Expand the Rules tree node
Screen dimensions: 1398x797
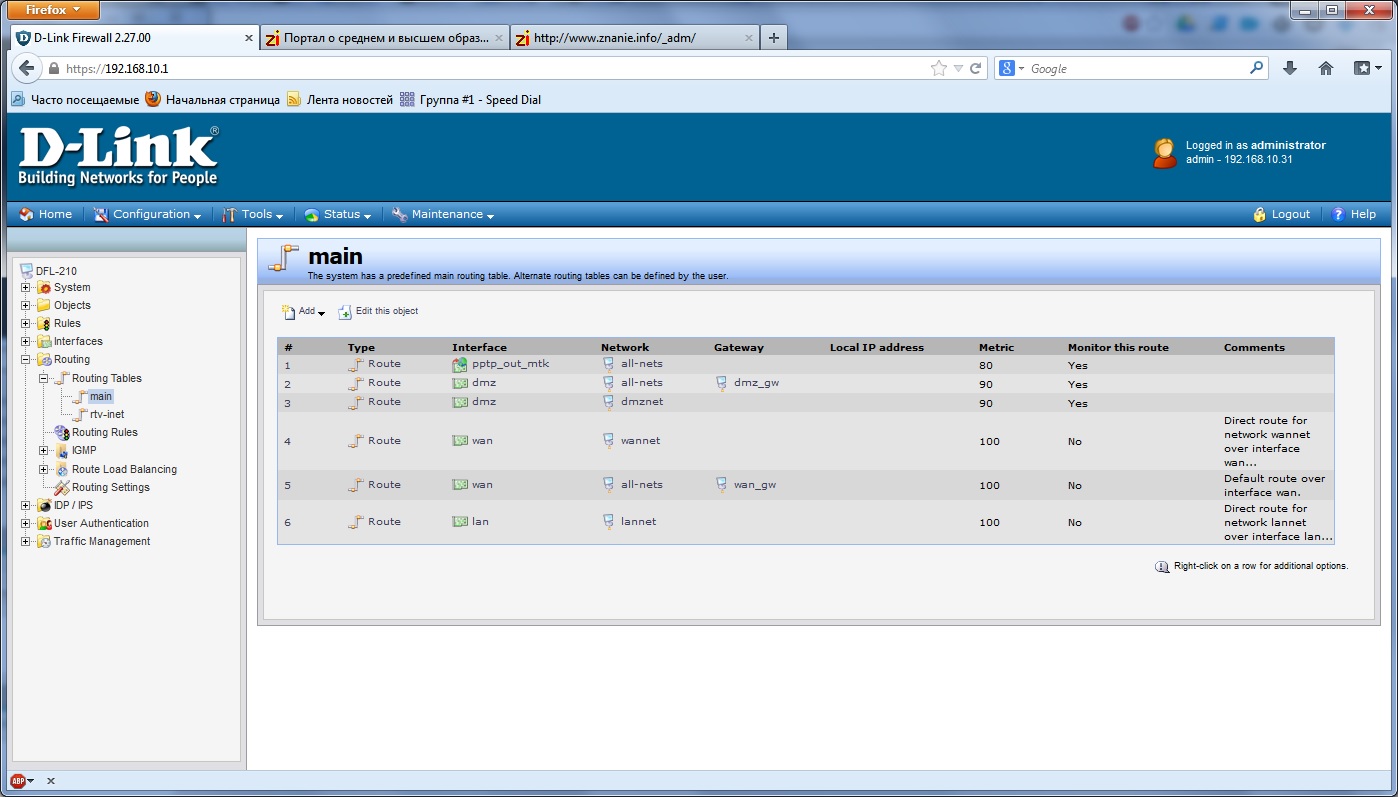[26, 323]
